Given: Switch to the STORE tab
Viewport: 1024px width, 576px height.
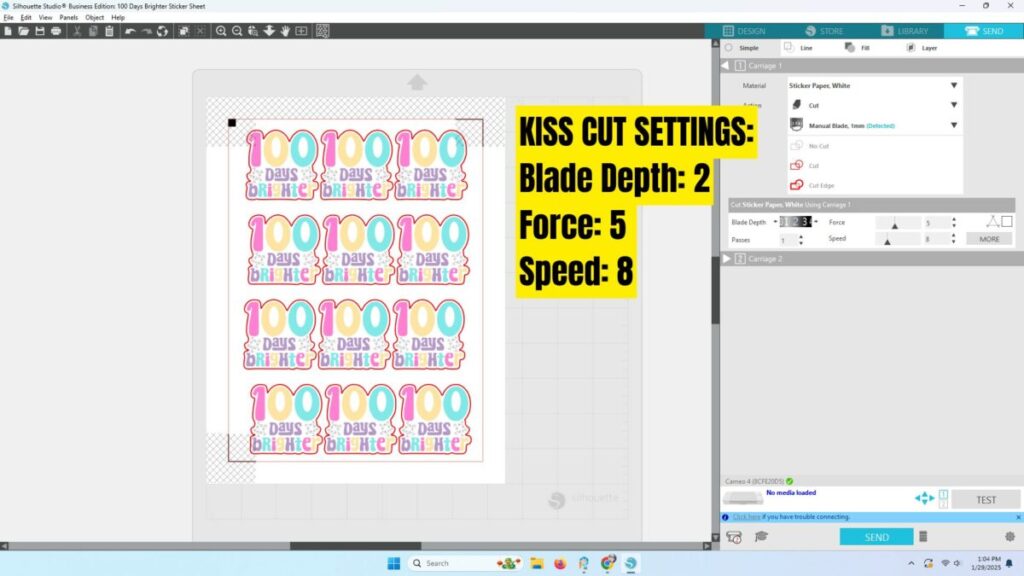Looking at the screenshot, I should pyautogui.click(x=825, y=31).
